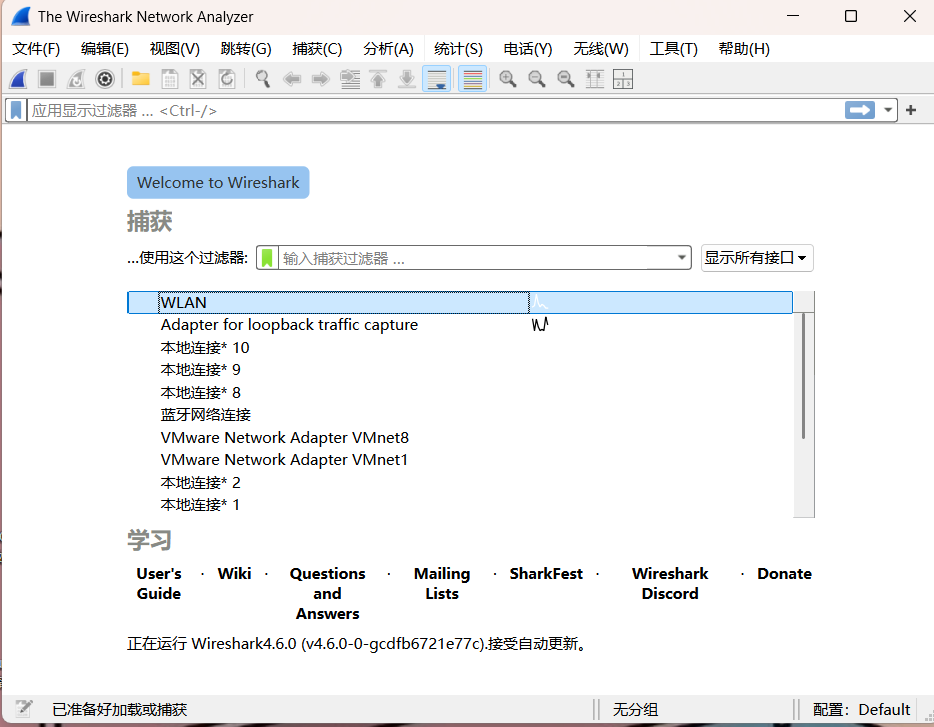Click the restart current capture icon
The image size is (934, 727).
75,78
